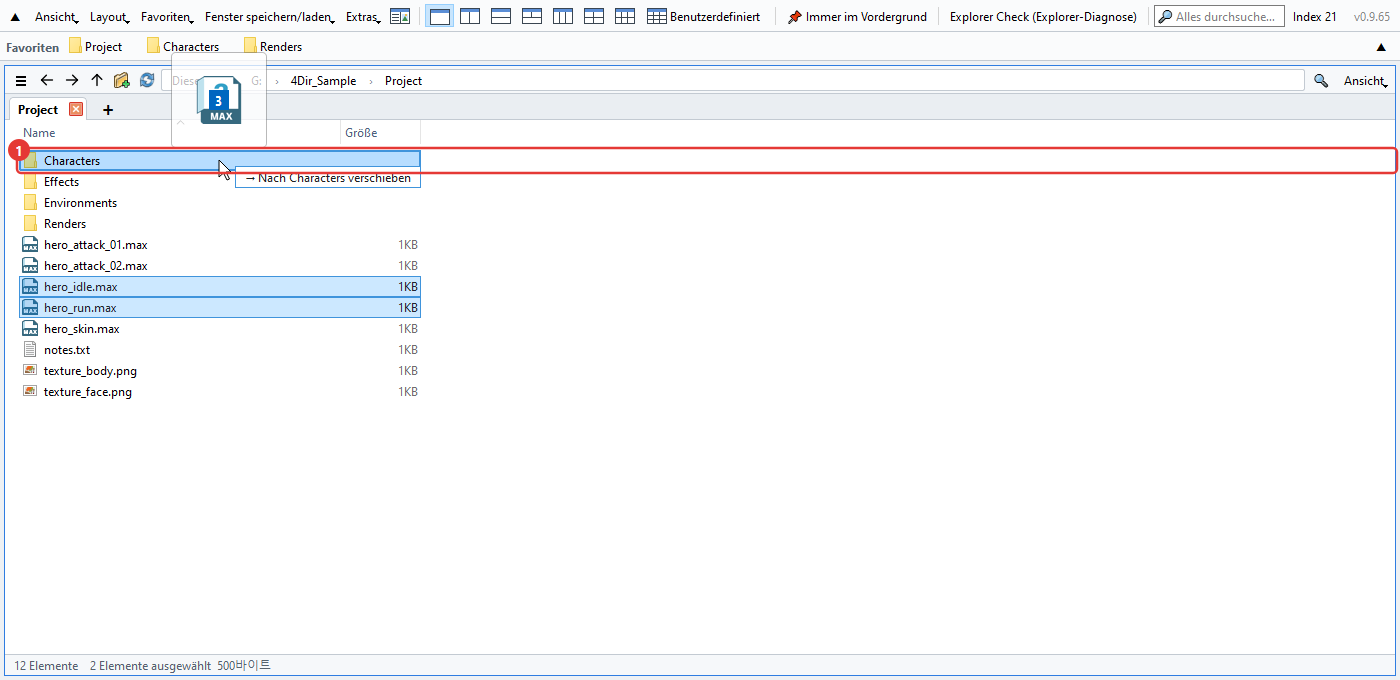Screen dimensions: 1400x680
Task: Switch to two vertical panes layout
Action: (470, 16)
